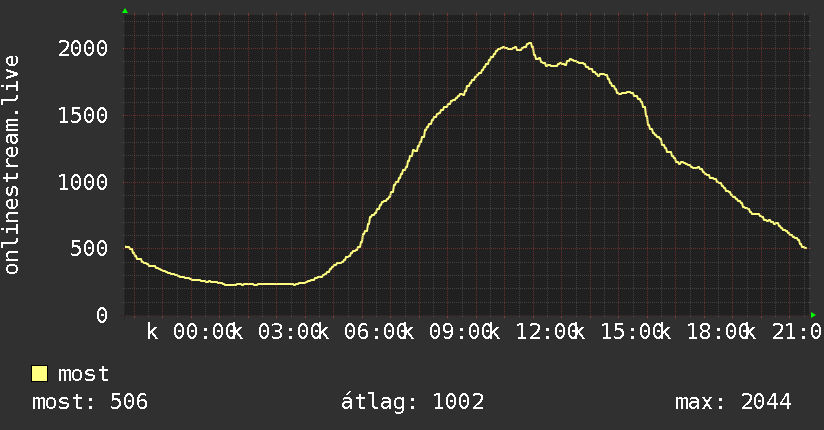Screen dimensions: 824x430
Task: Click the x-axis time label 18:00
Action: pos(717,332)
